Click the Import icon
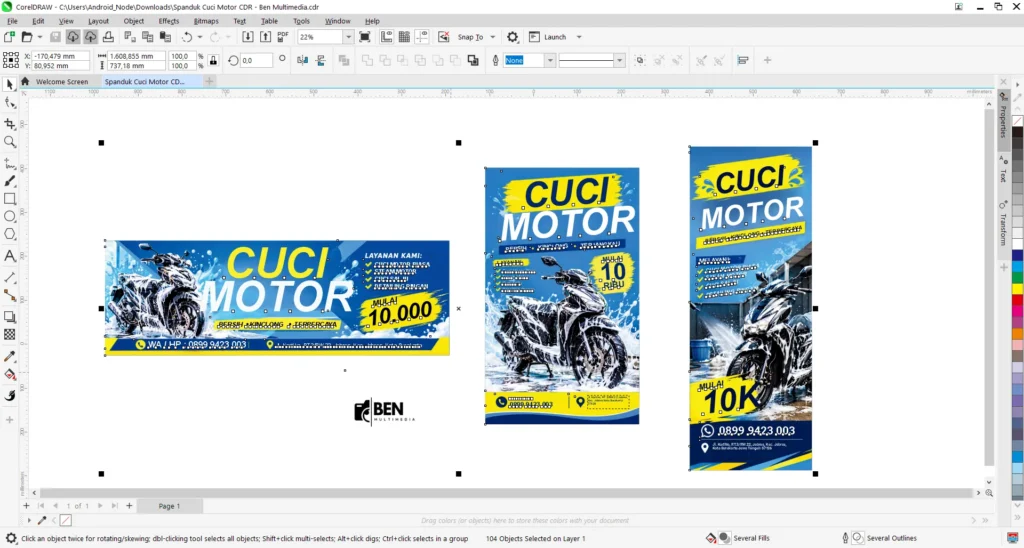Image resolution: width=1024 pixels, height=548 pixels. 248,37
